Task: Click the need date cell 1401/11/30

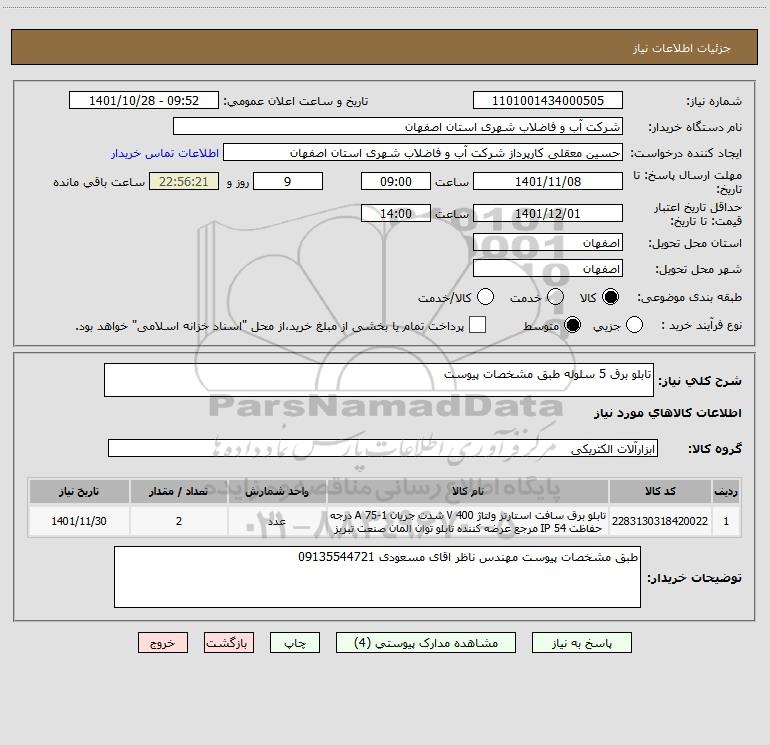Action: (79, 521)
